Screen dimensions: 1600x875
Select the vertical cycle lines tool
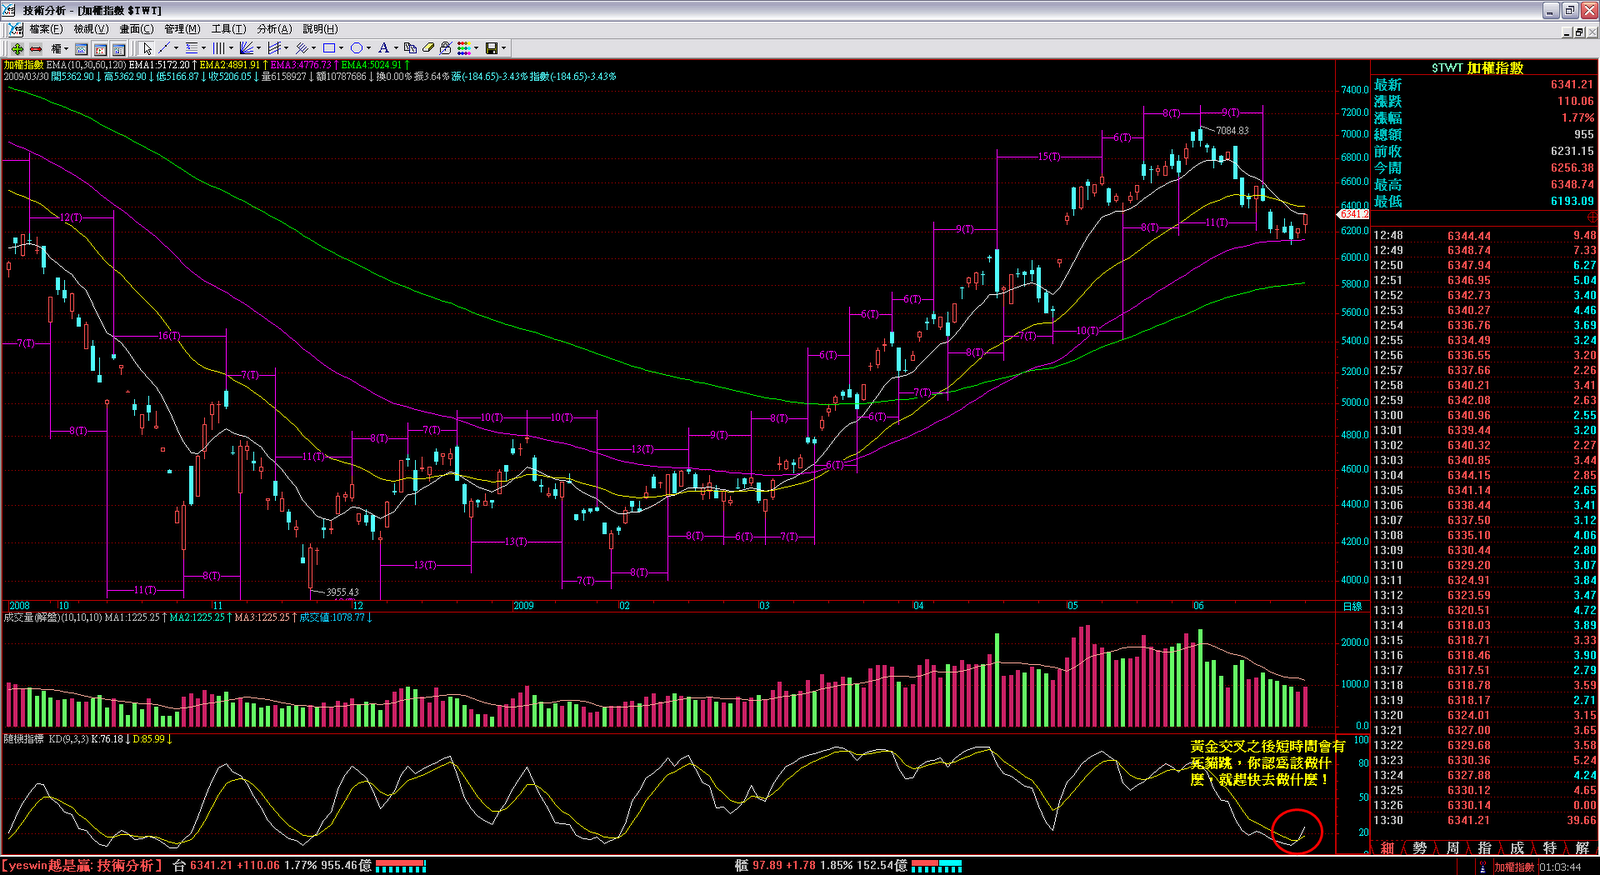pyautogui.click(x=219, y=48)
